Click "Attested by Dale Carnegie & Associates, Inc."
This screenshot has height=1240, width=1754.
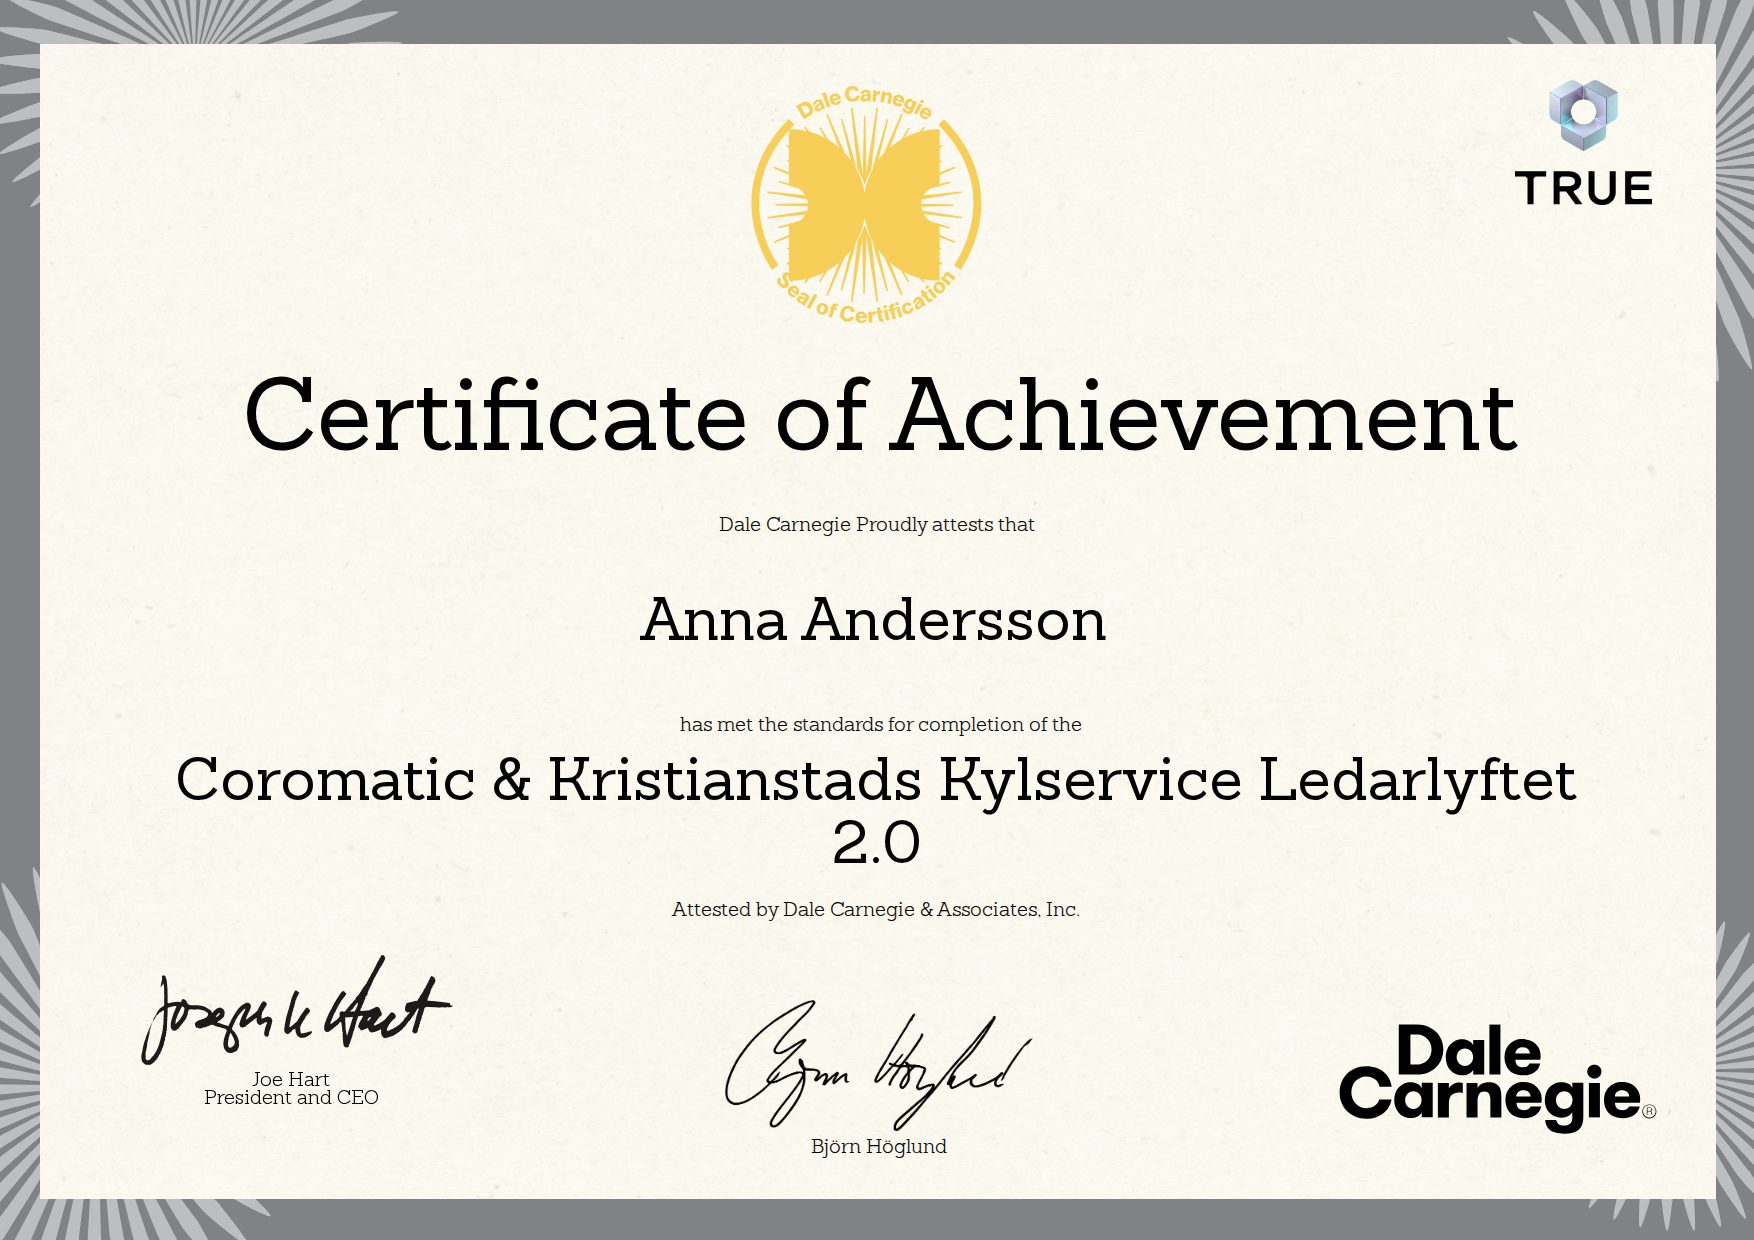(876, 909)
